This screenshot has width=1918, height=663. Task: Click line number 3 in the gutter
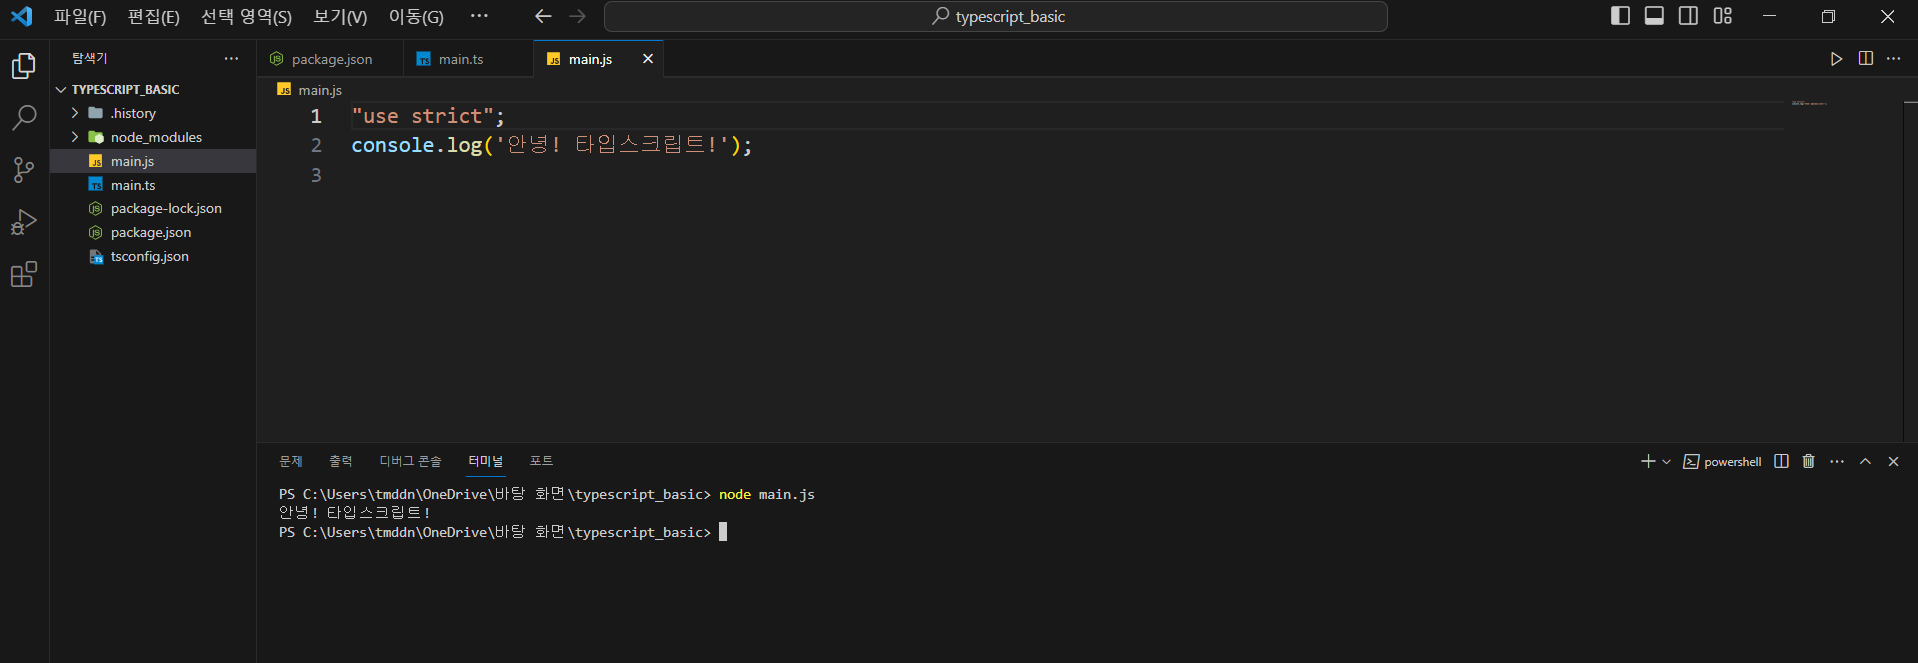pyautogui.click(x=316, y=175)
